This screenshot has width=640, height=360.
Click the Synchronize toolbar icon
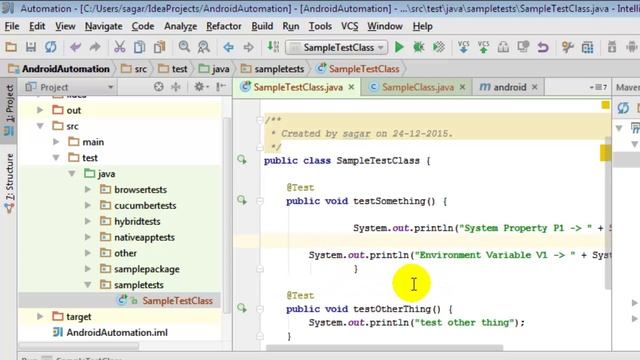coord(51,47)
